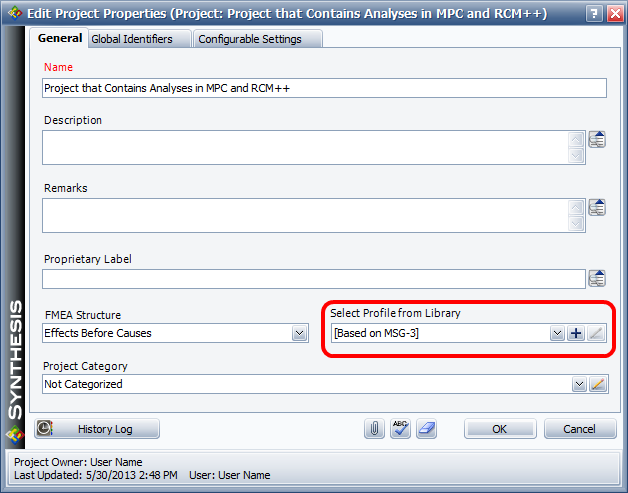Select the General tab
This screenshot has width=628, height=493.
[60, 38]
